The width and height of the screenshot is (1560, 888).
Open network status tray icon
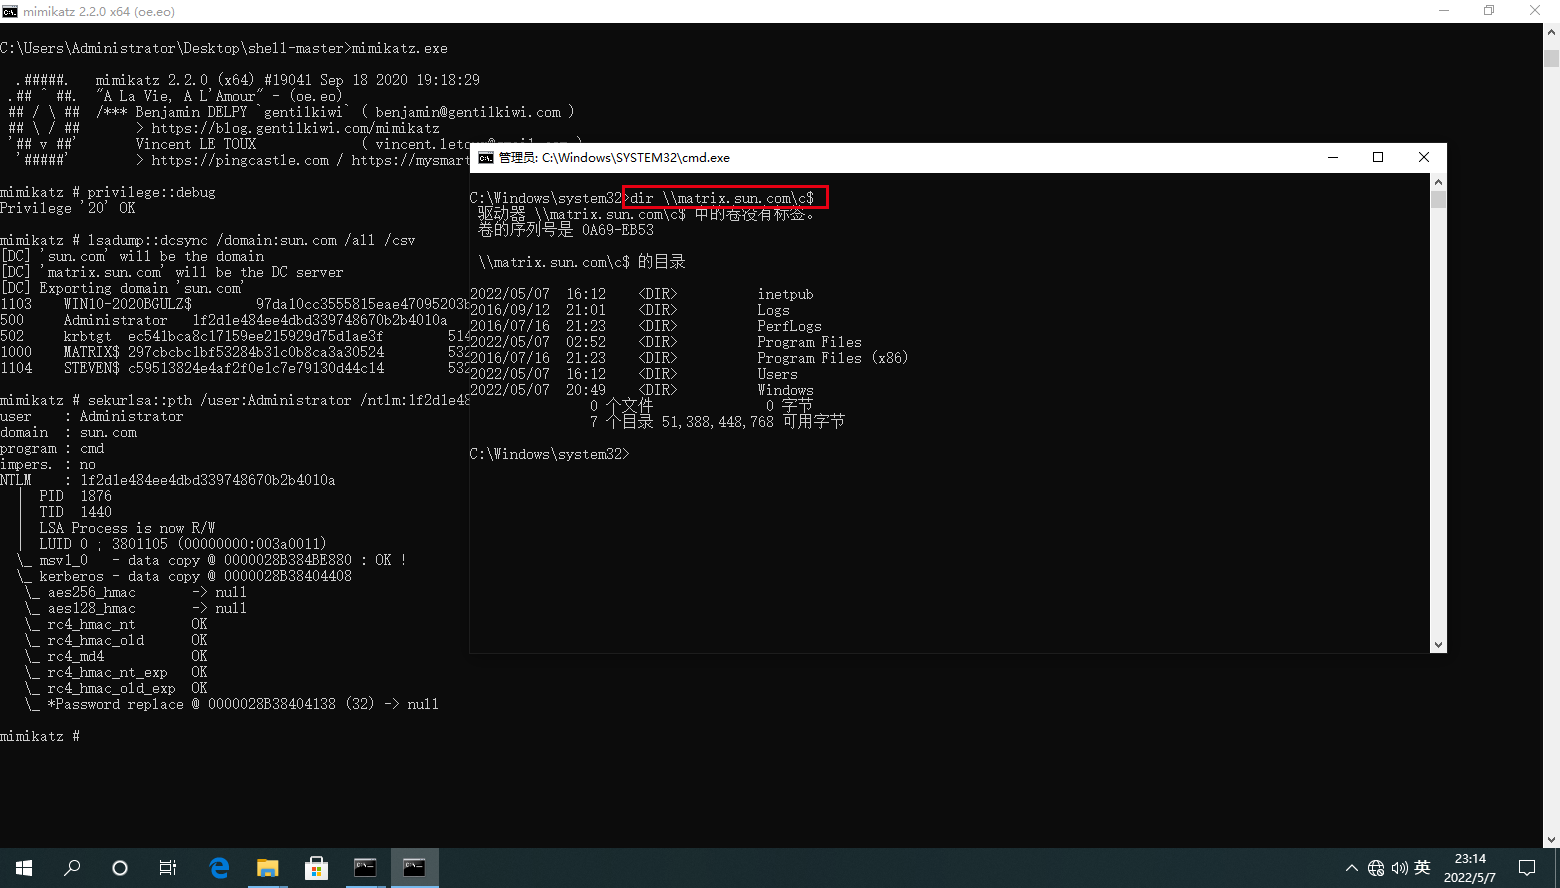(x=1376, y=868)
